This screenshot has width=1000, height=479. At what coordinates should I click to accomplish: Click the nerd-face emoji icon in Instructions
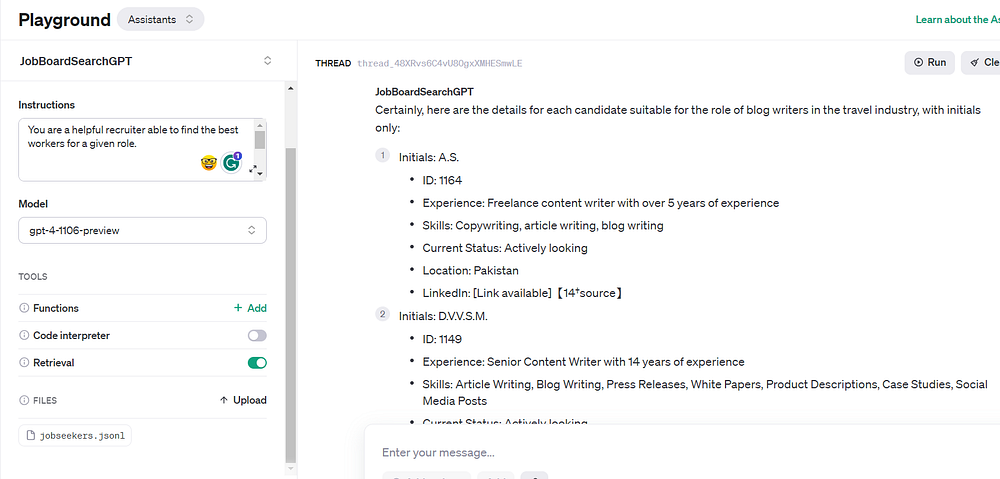(209, 162)
